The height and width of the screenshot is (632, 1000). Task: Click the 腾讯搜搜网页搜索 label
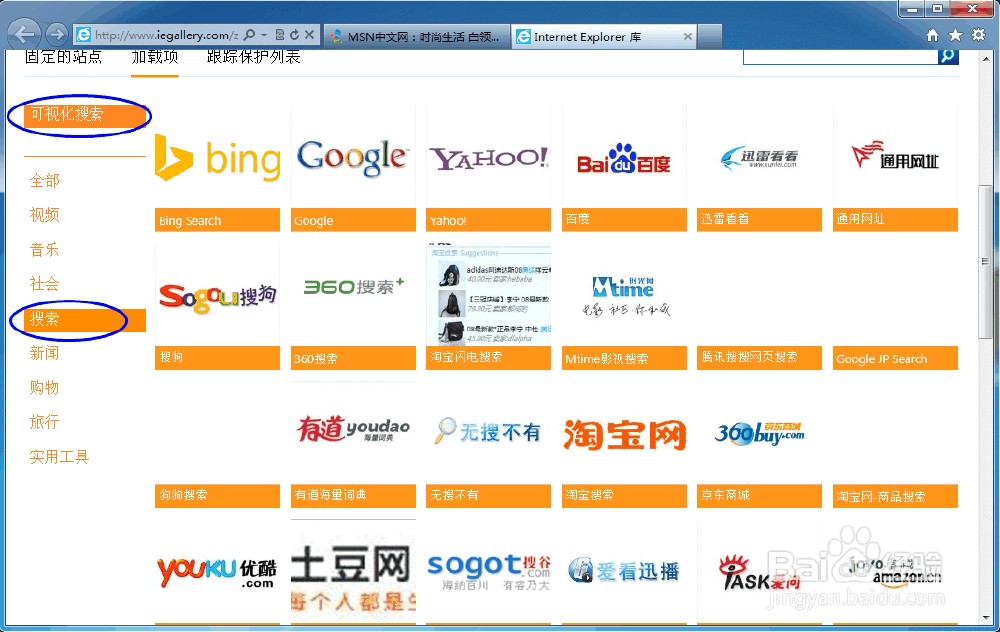(x=760, y=358)
